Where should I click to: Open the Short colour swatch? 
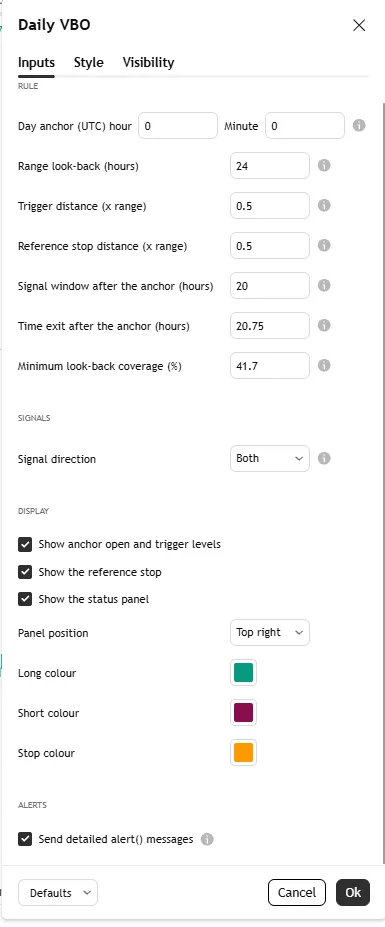point(244,712)
